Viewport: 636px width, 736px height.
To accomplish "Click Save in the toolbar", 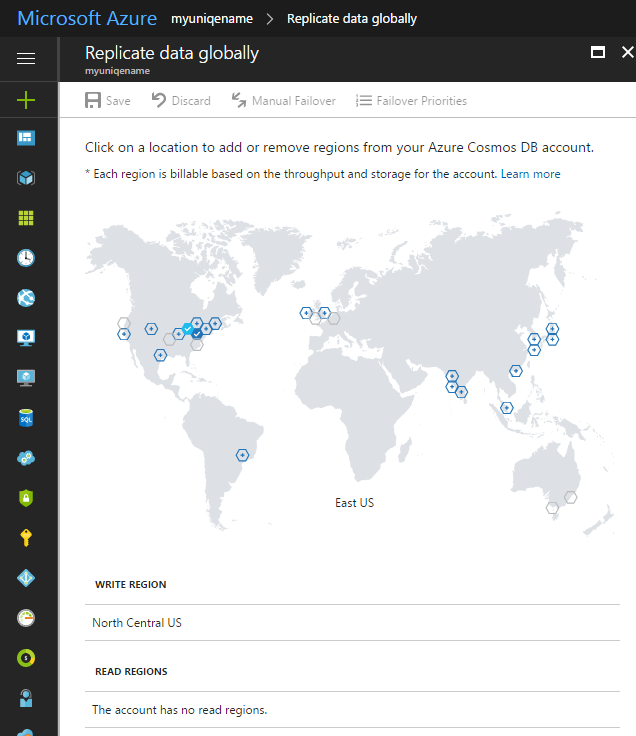I will (107, 100).
